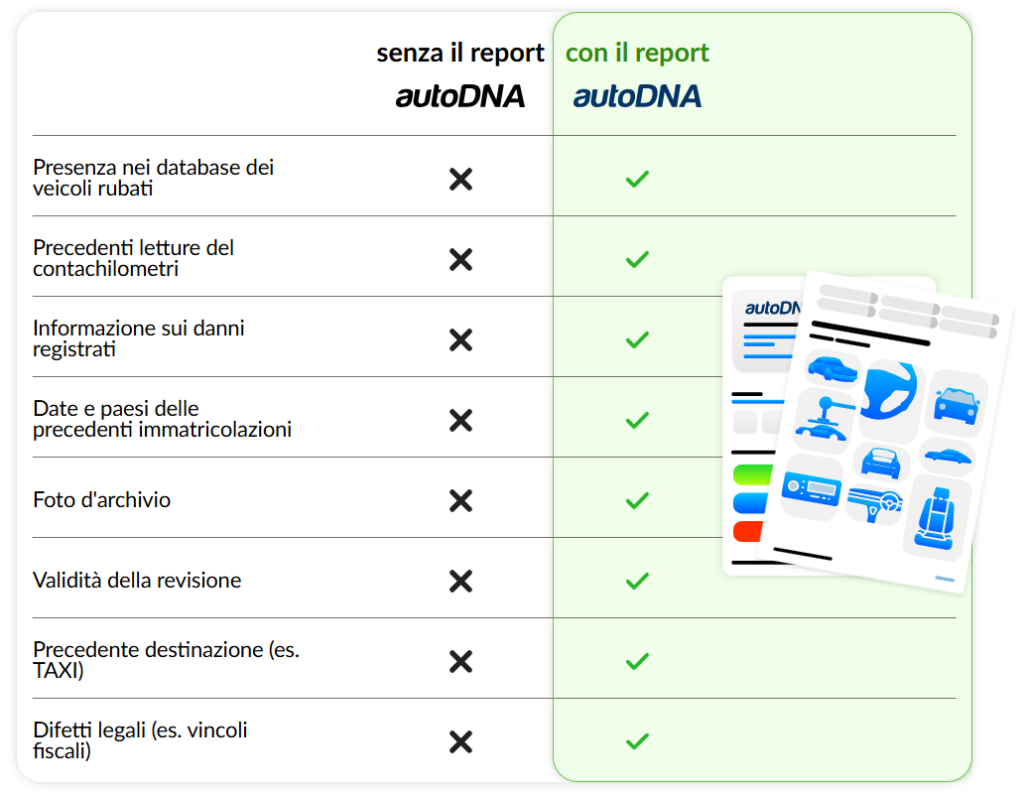Click the 'con il report' column heading
The height and width of the screenshot is (795, 1024).
pyautogui.click(x=637, y=53)
